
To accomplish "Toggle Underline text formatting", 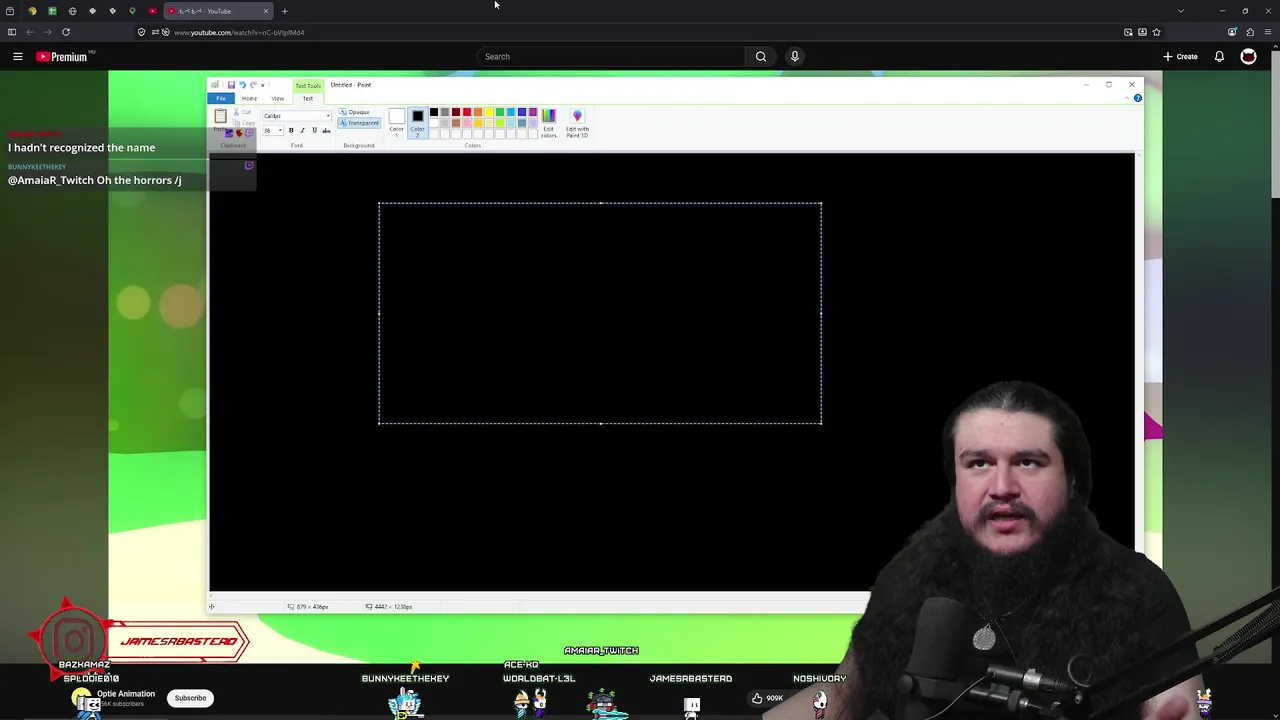I will pyautogui.click(x=314, y=130).
